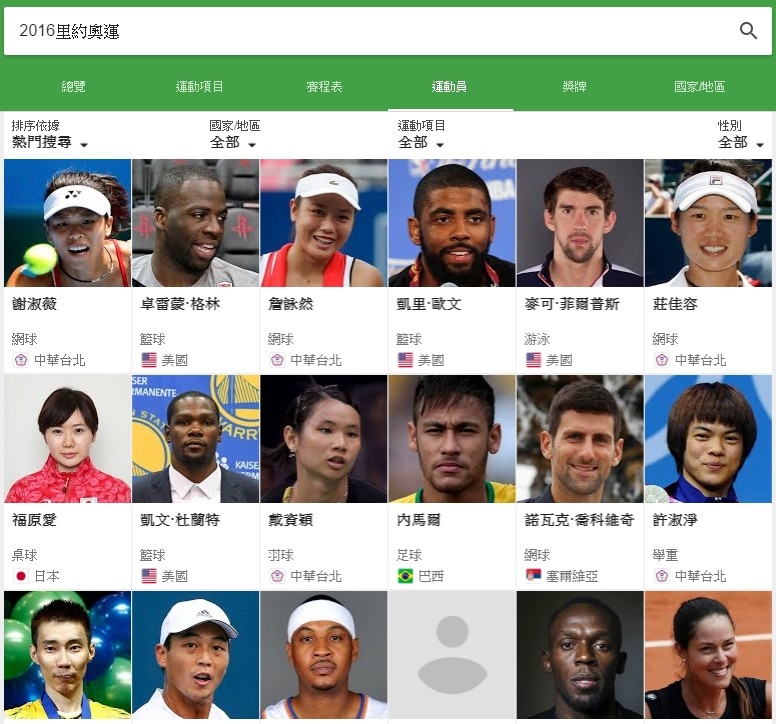Open the 賽程表 tab
Screen dimensions: 776x724
(324, 87)
